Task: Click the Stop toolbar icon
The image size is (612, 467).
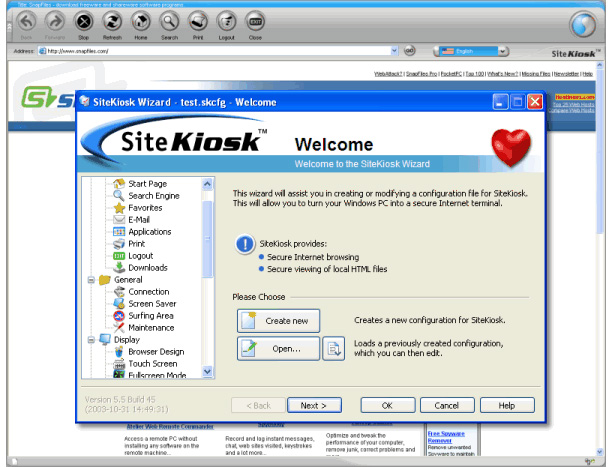Action: pyautogui.click(x=84, y=21)
